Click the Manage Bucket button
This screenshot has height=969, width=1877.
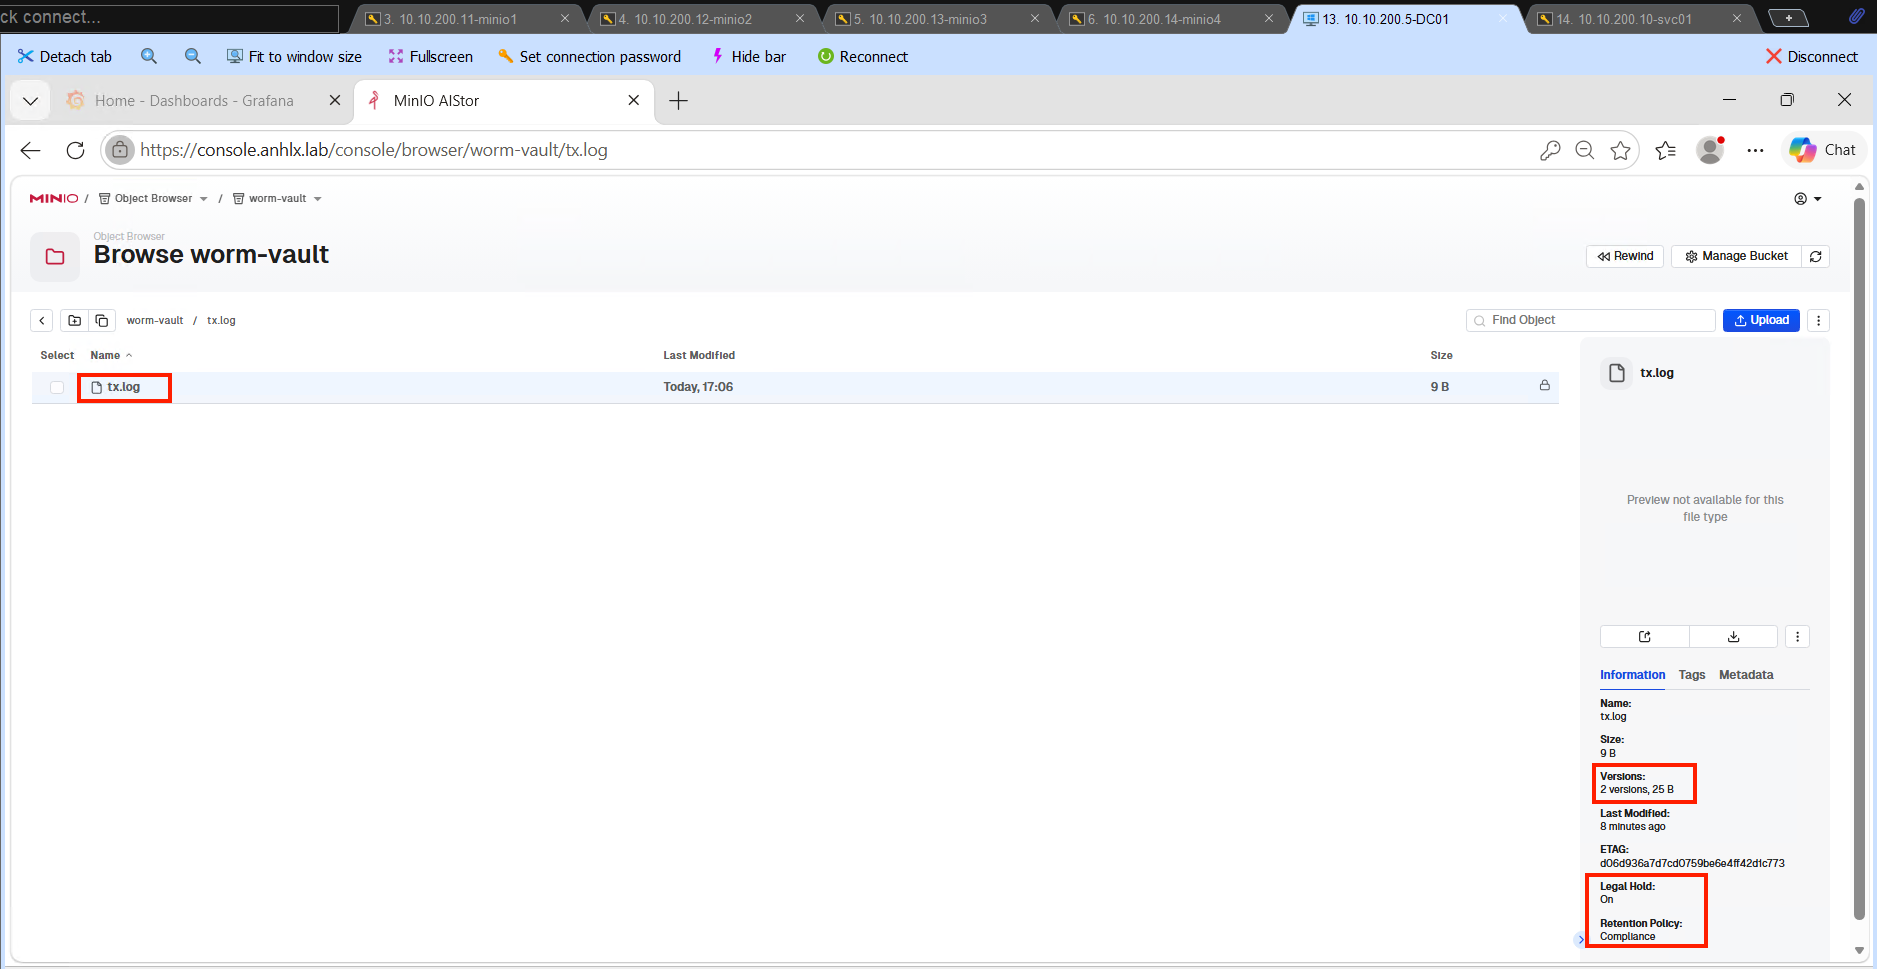pyautogui.click(x=1736, y=256)
